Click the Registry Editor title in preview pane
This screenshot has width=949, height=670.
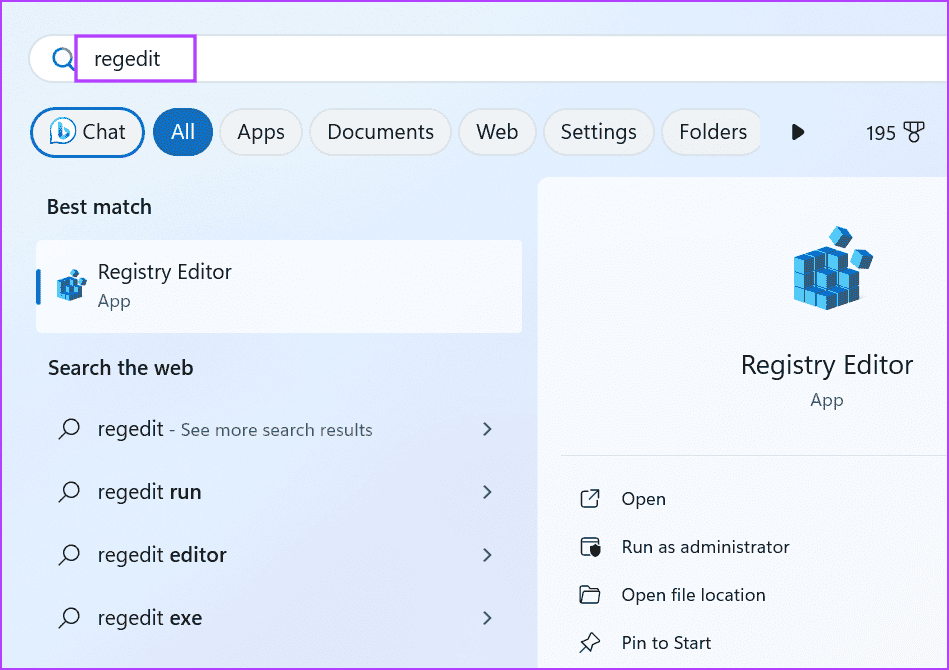click(x=827, y=365)
